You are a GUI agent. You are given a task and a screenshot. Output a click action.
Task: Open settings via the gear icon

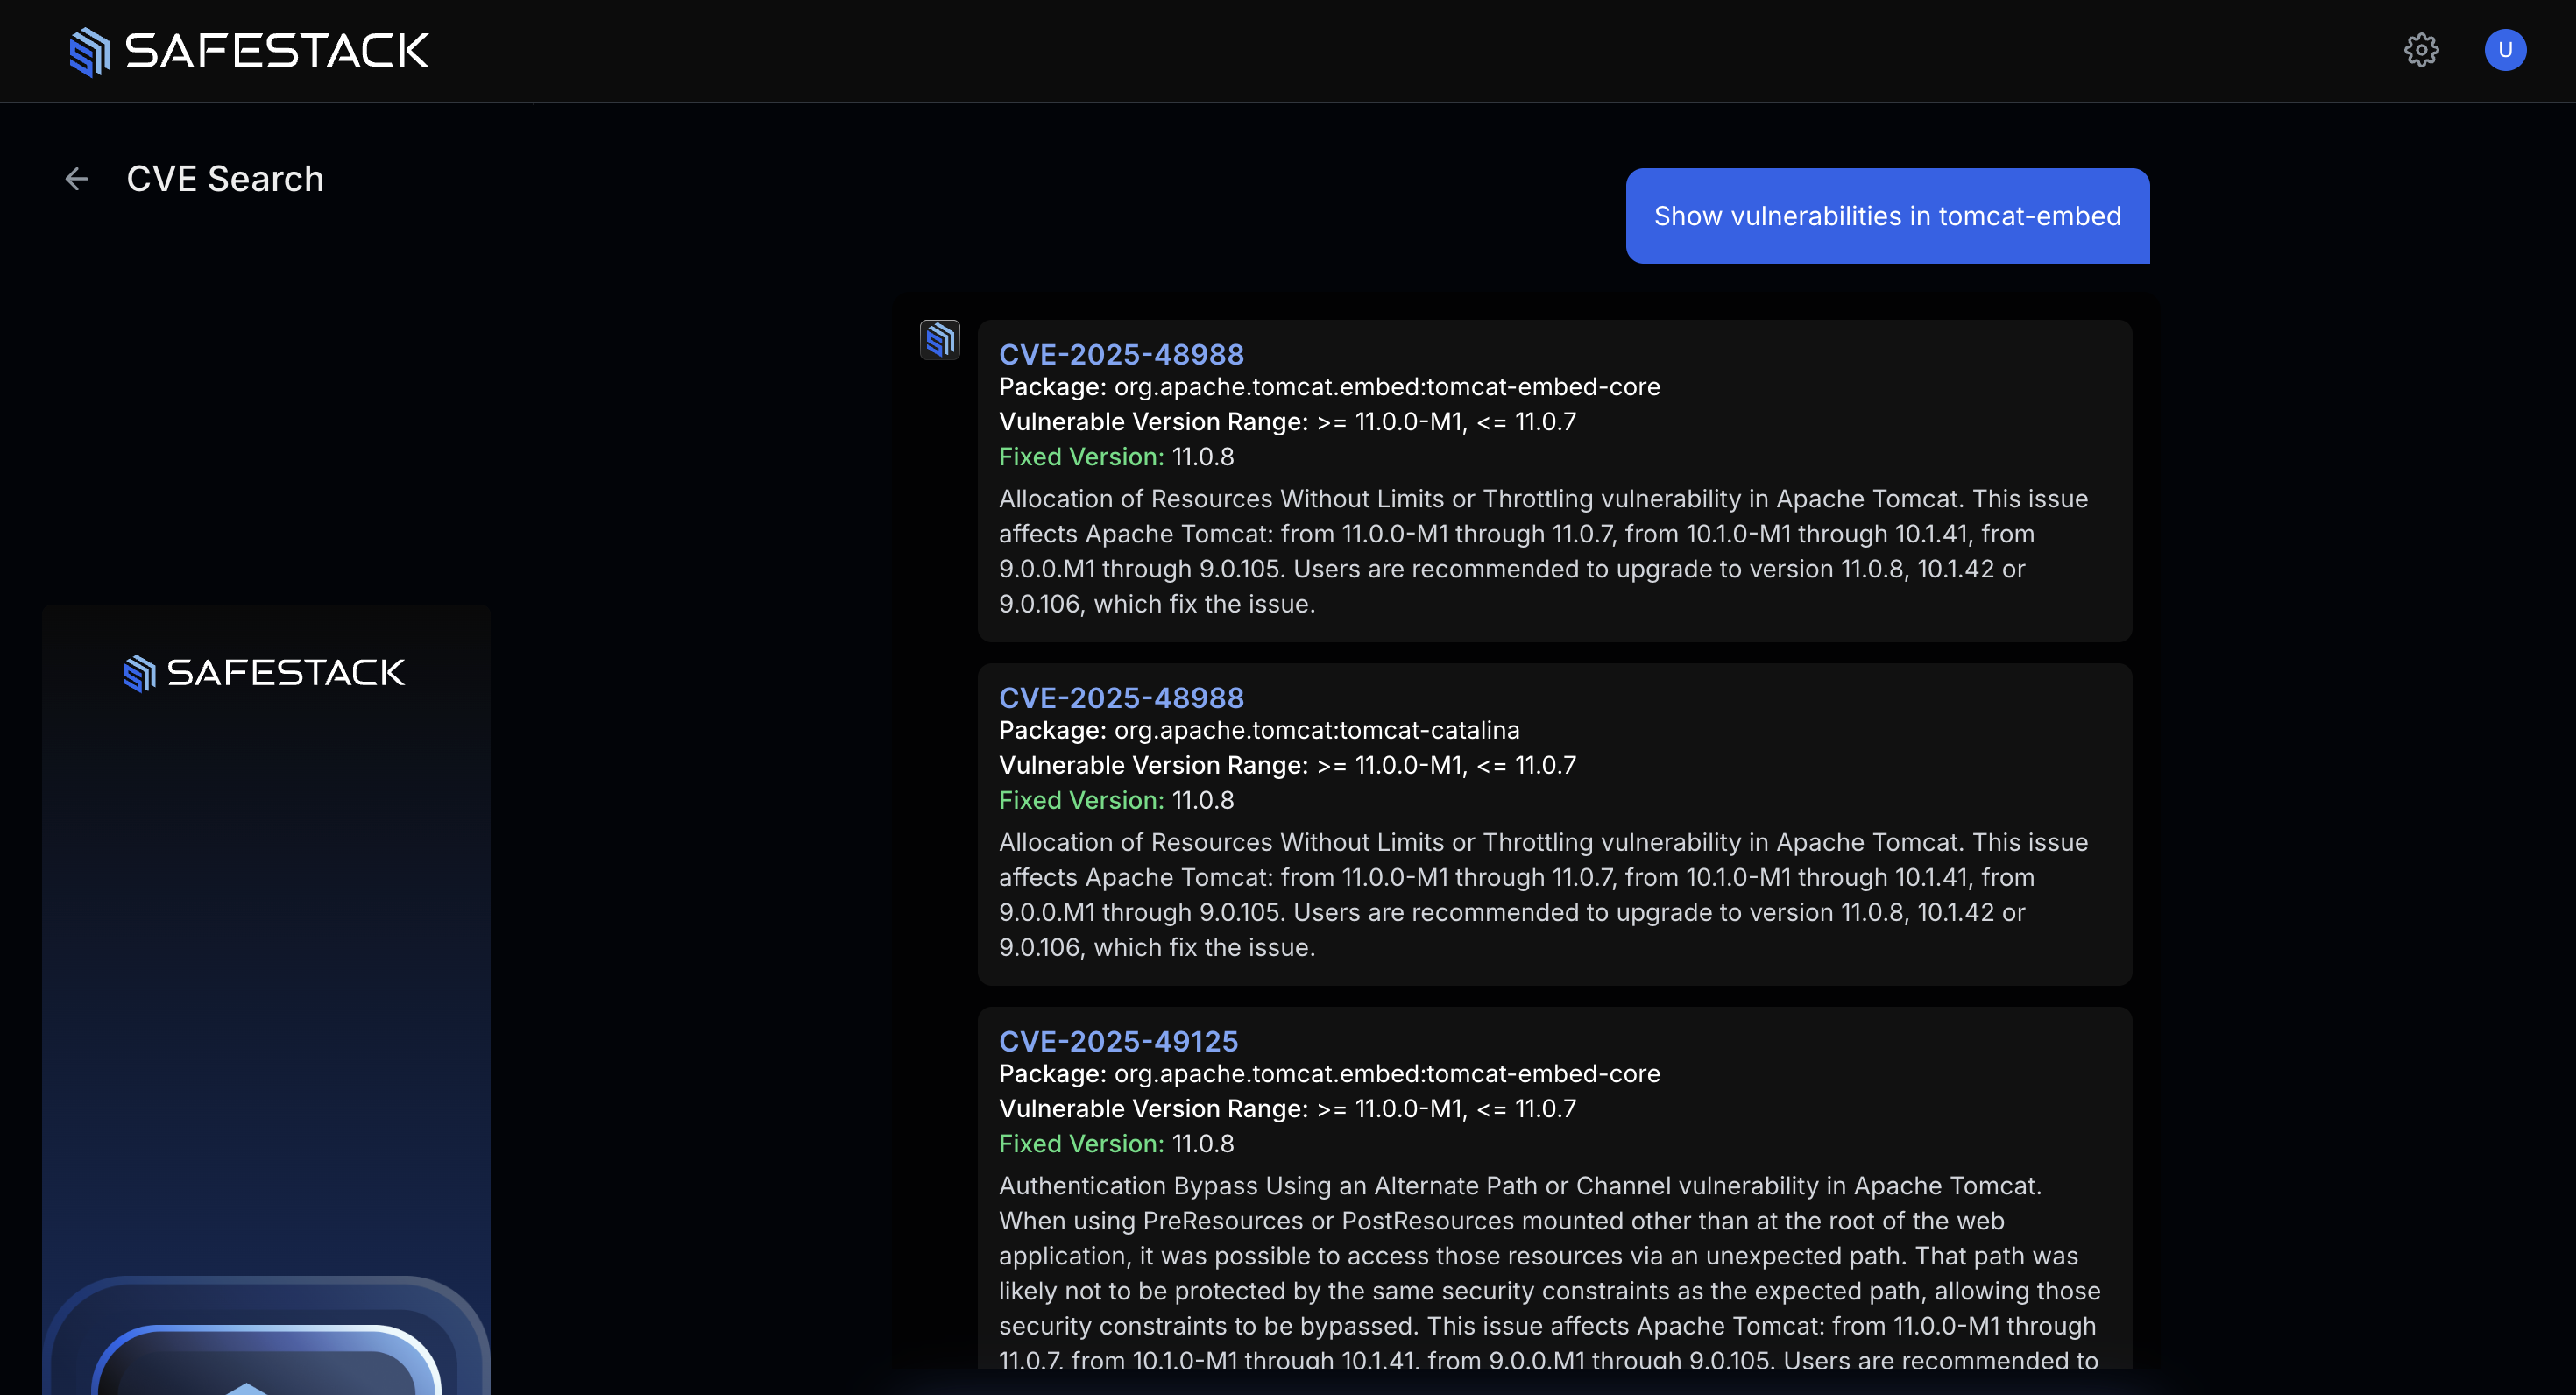click(2421, 50)
